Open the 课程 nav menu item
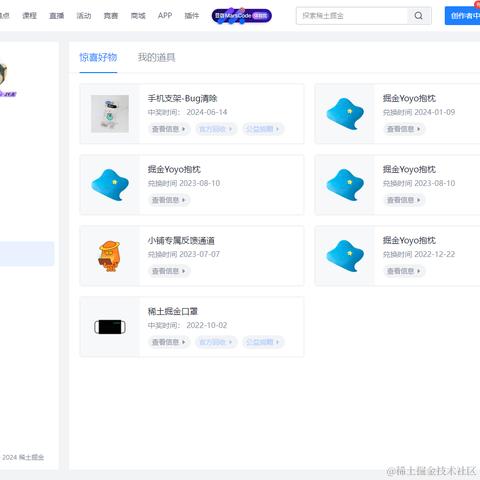 pos(29,16)
